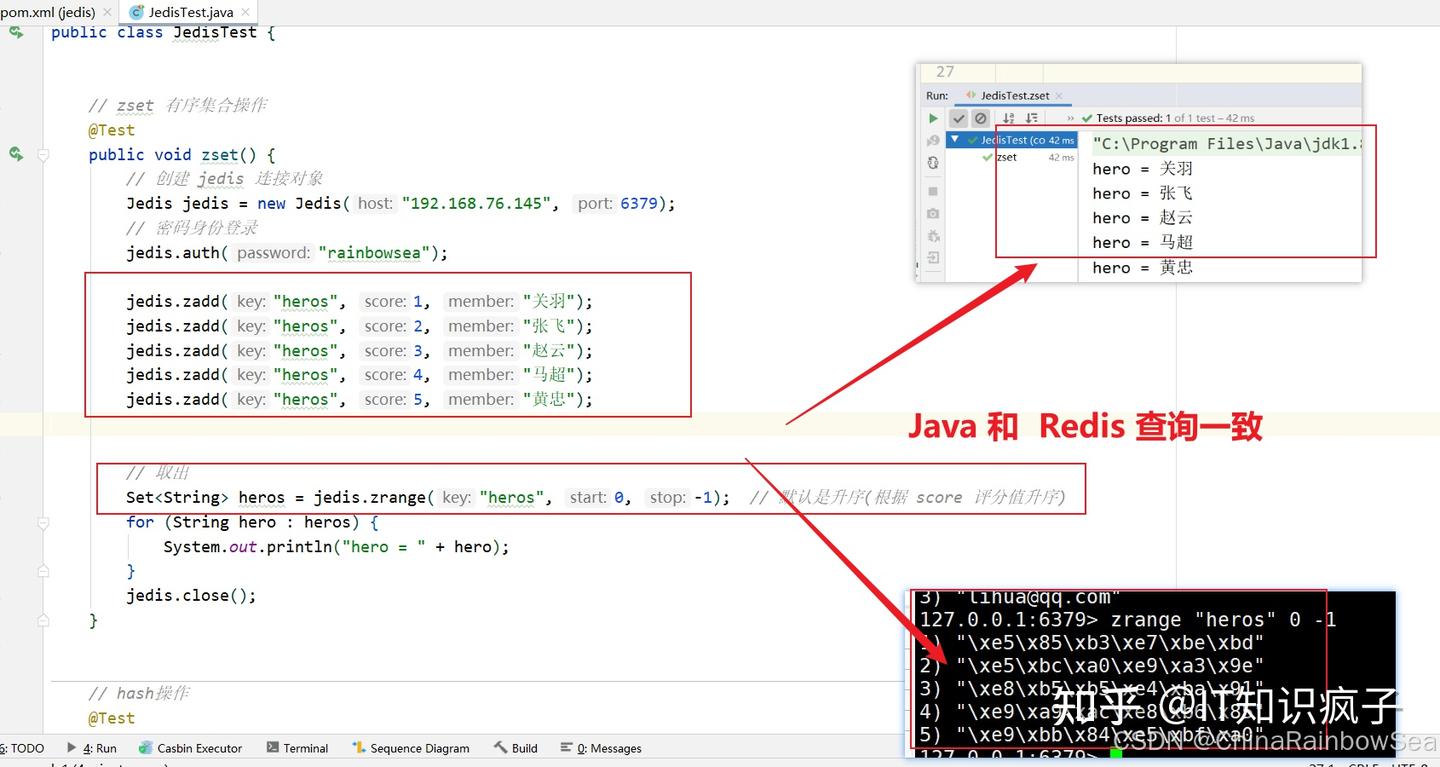Screen dimensions: 1440x767
Task: Click the run gutter icon beside JedisTest class
Action: pyautogui.click(x=14, y=33)
